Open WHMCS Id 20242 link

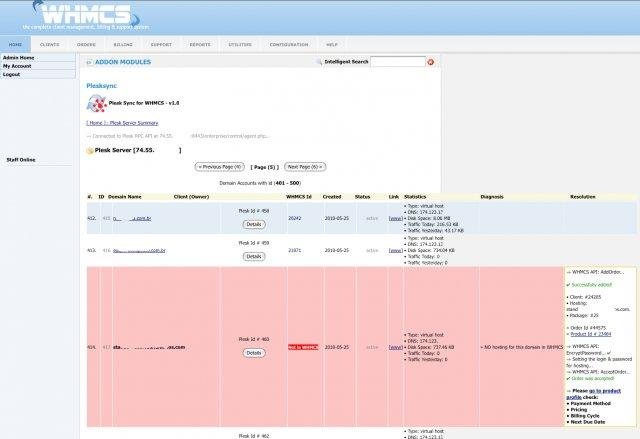pos(295,219)
